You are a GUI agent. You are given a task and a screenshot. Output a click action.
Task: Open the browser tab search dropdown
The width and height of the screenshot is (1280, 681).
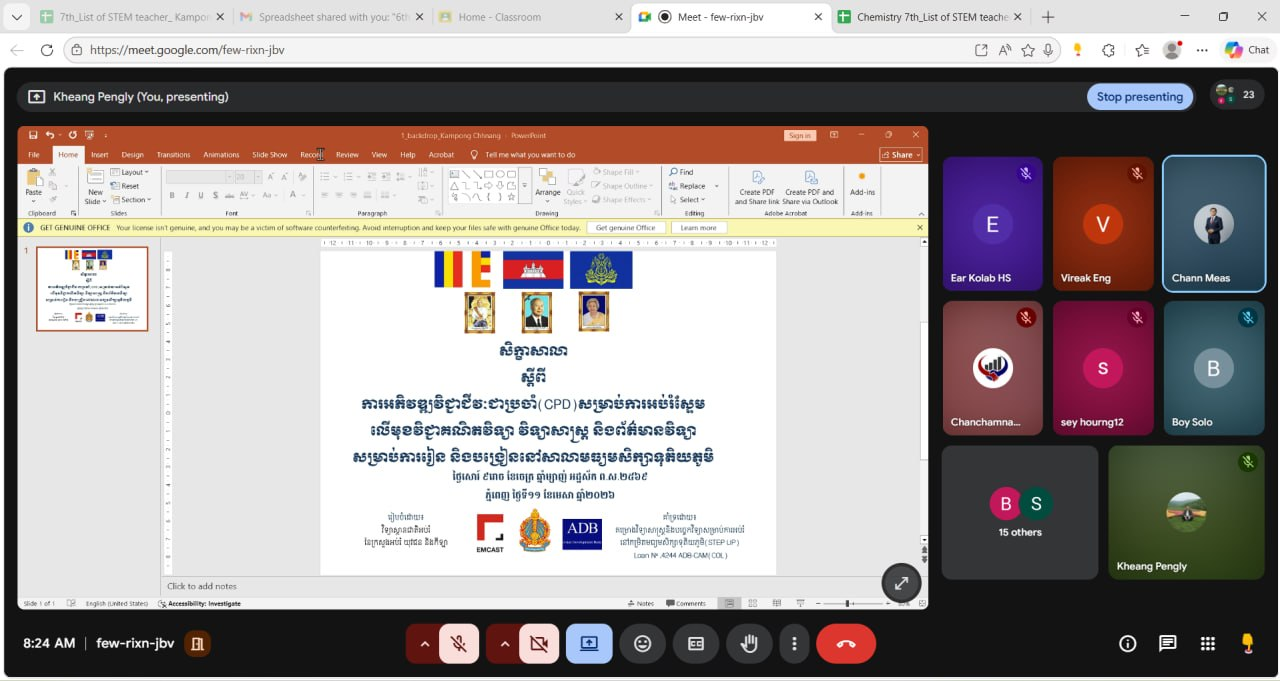16,17
